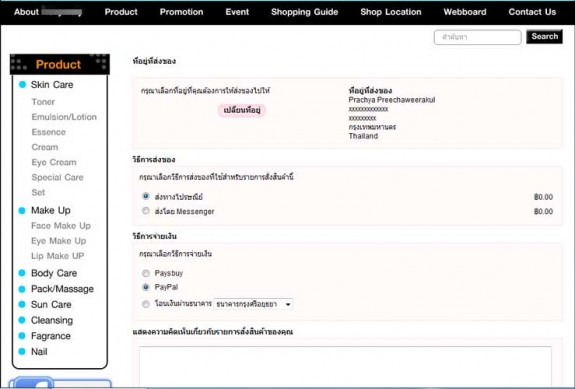Open Body Care category
This screenshot has width=575, height=389.
click(x=54, y=273)
